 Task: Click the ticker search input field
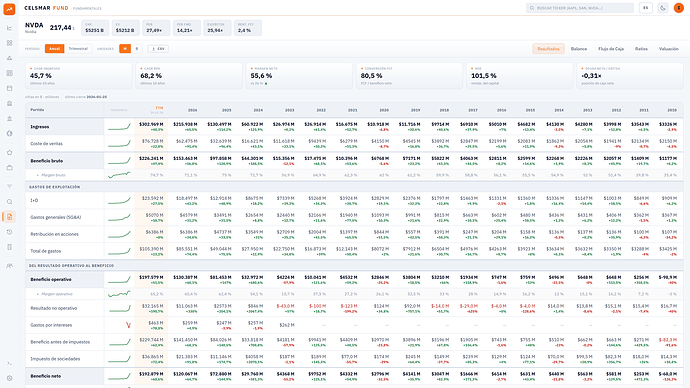tap(580, 8)
